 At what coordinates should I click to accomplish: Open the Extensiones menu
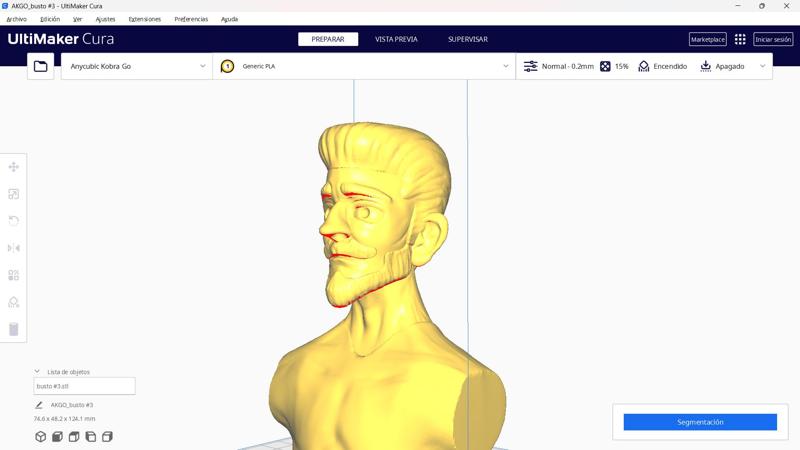pyautogui.click(x=145, y=19)
